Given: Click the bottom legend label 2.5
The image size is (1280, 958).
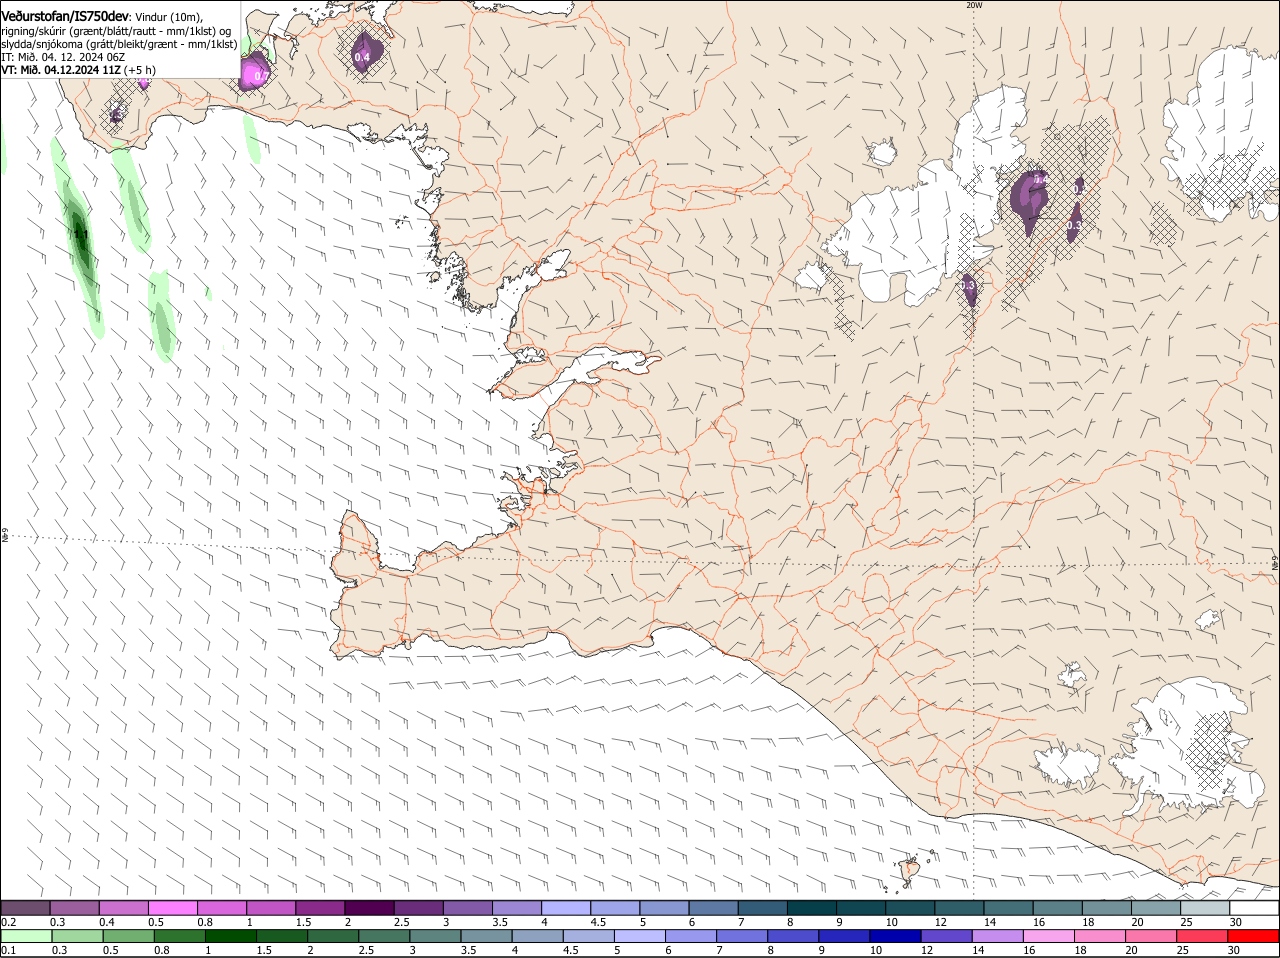Looking at the screenshot, I should [367, 950].
